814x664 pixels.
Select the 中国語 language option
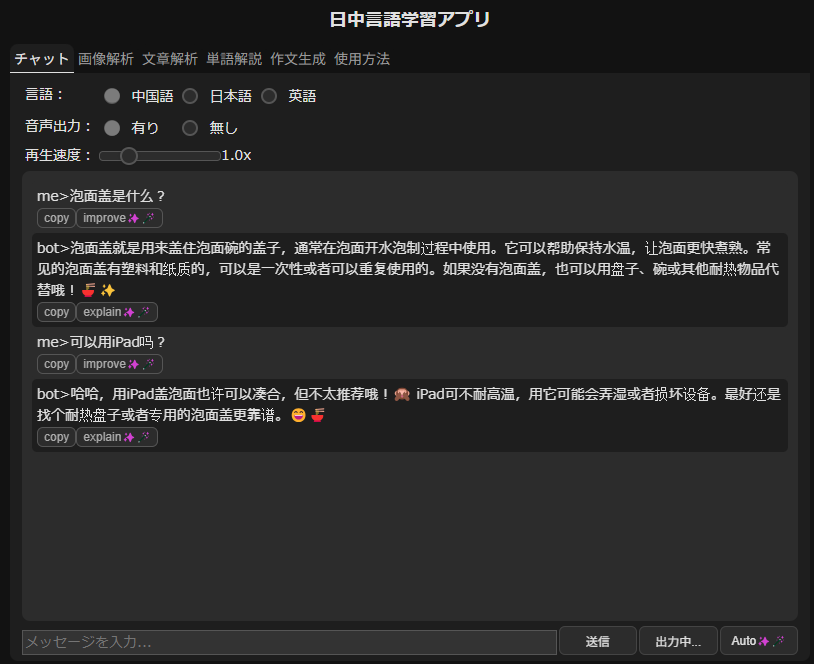click(113, 96)
